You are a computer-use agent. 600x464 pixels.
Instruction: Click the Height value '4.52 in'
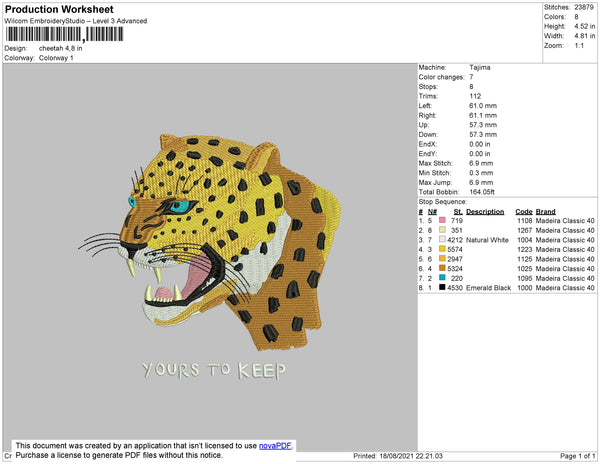(585, 26)
